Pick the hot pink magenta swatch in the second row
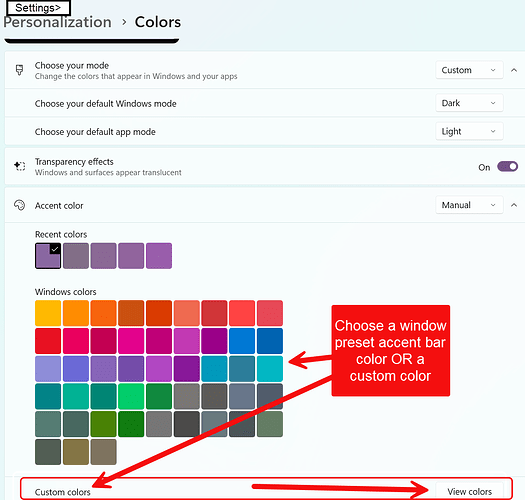The height and width of the screenshot is (500, 525). coord(131,341)
